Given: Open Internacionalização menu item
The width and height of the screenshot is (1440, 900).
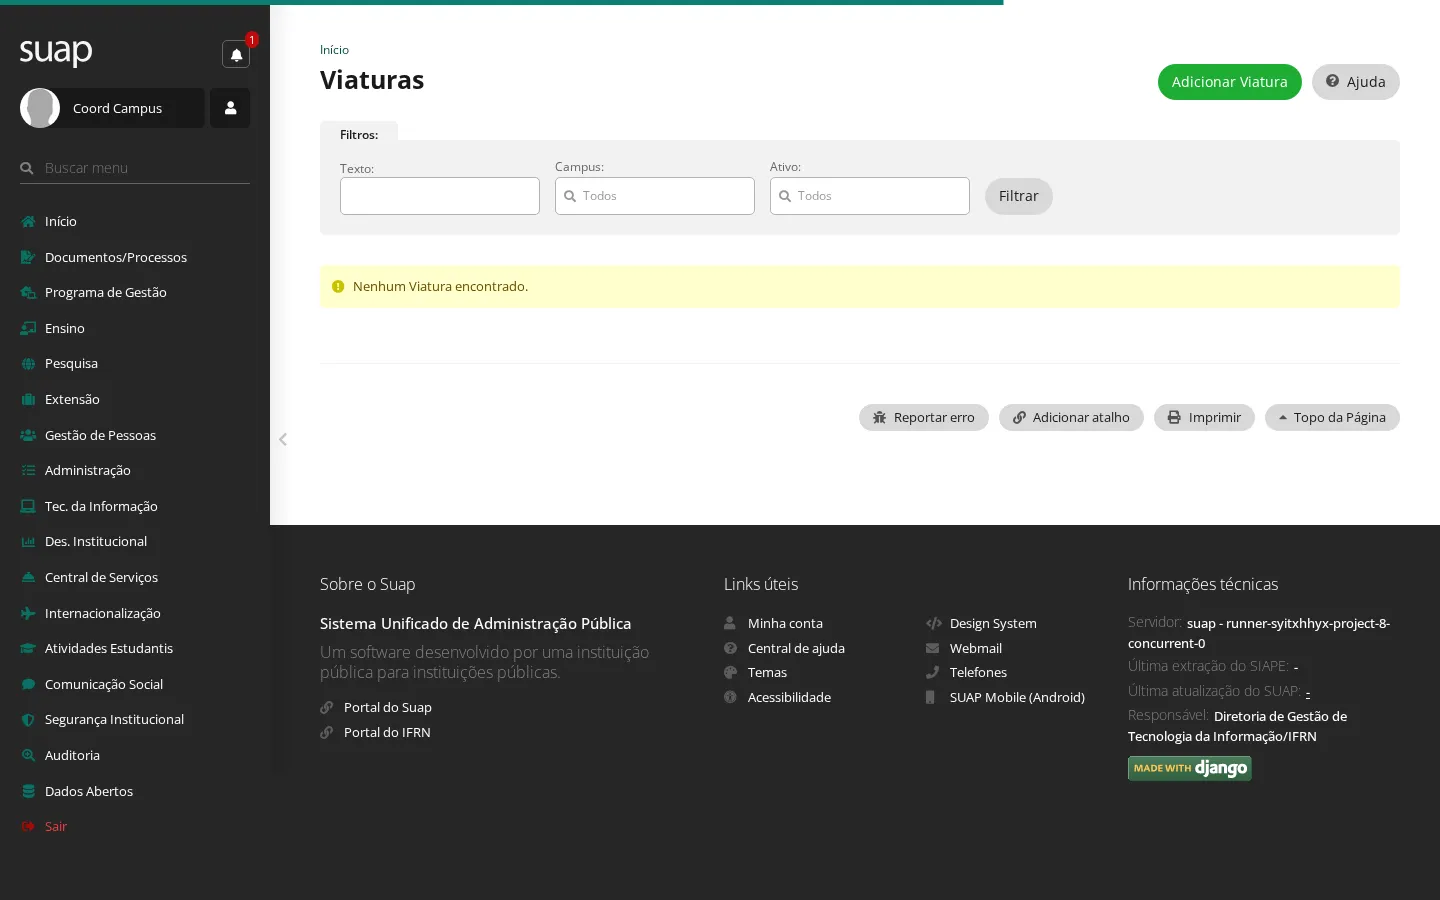Looking at the screenshot, I should [x=135, y=613].
